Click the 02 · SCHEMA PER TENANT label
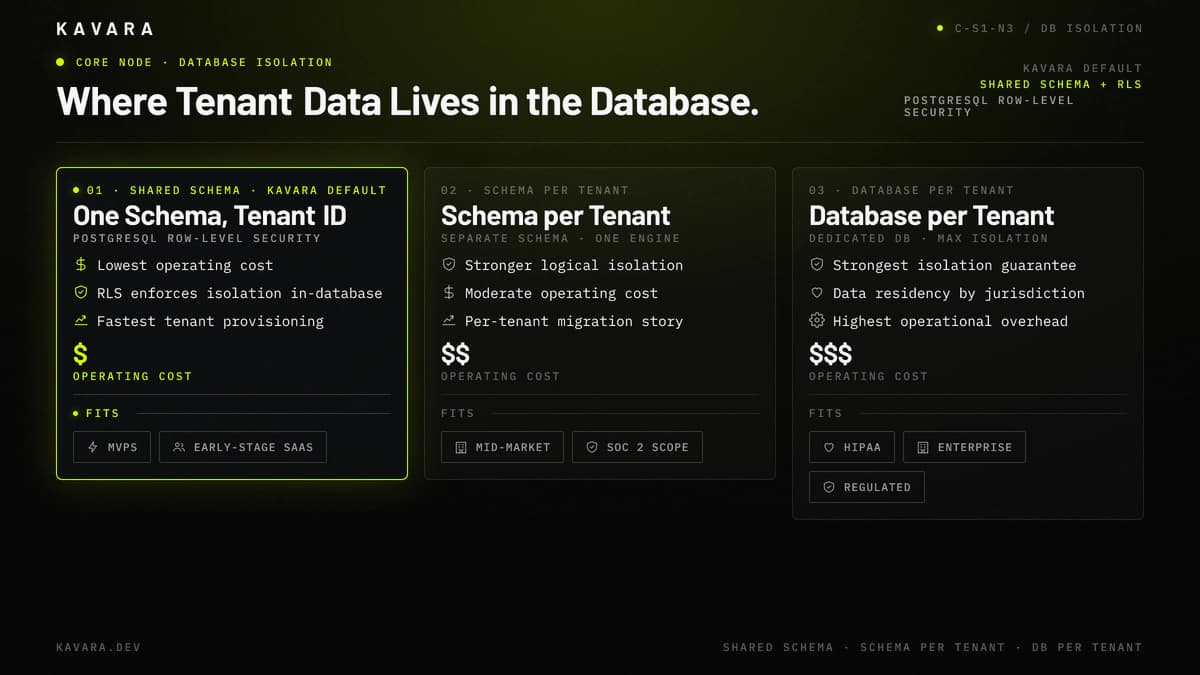The height and width of the screenshot is (675, 1200). coord(535,190)
